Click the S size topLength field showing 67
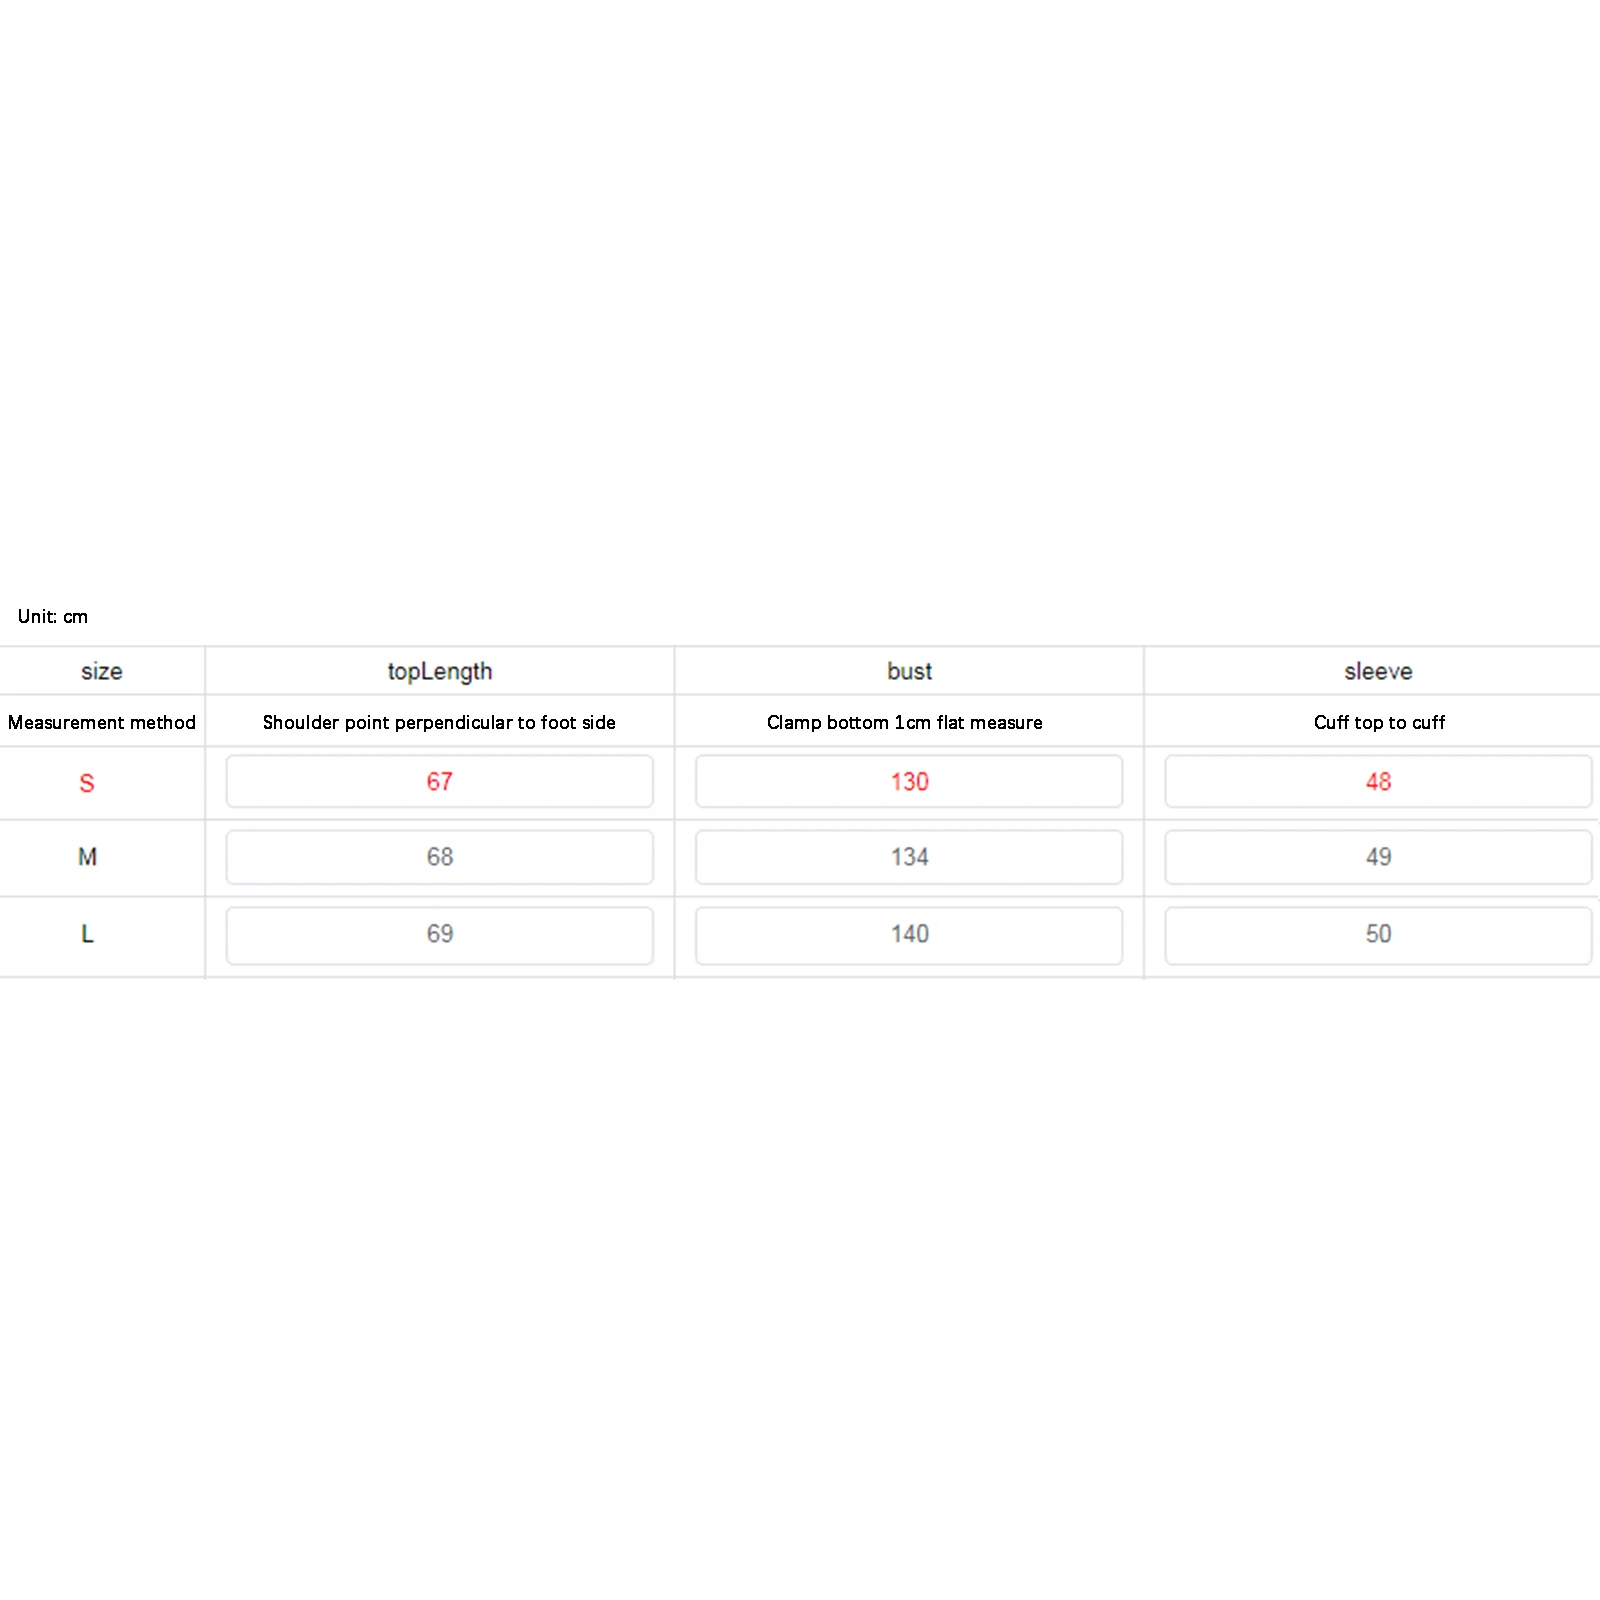Screen dimensions: 1600x1600 439,781
